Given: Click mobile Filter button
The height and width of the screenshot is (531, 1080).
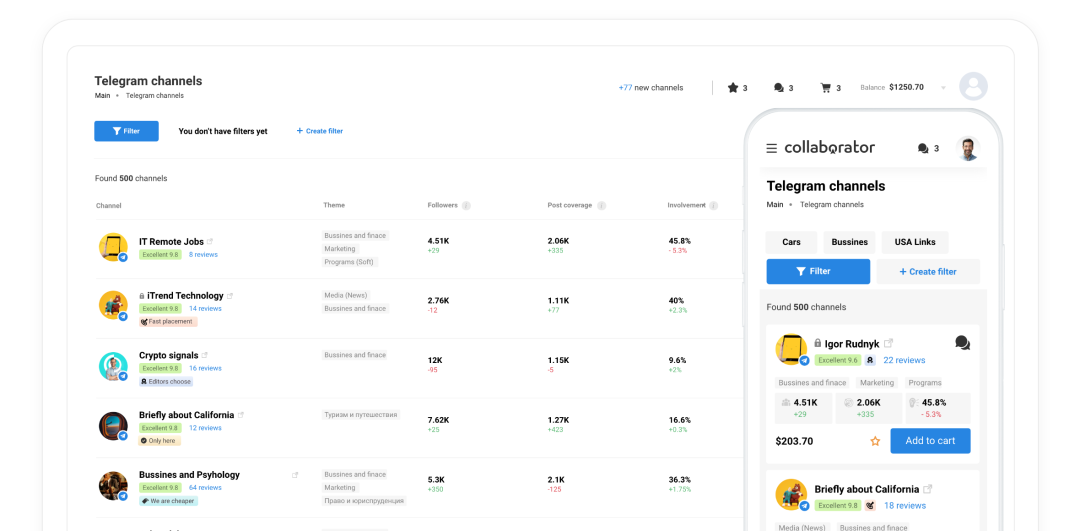Looking at the screenshot, I should click(x=818, y=271).
